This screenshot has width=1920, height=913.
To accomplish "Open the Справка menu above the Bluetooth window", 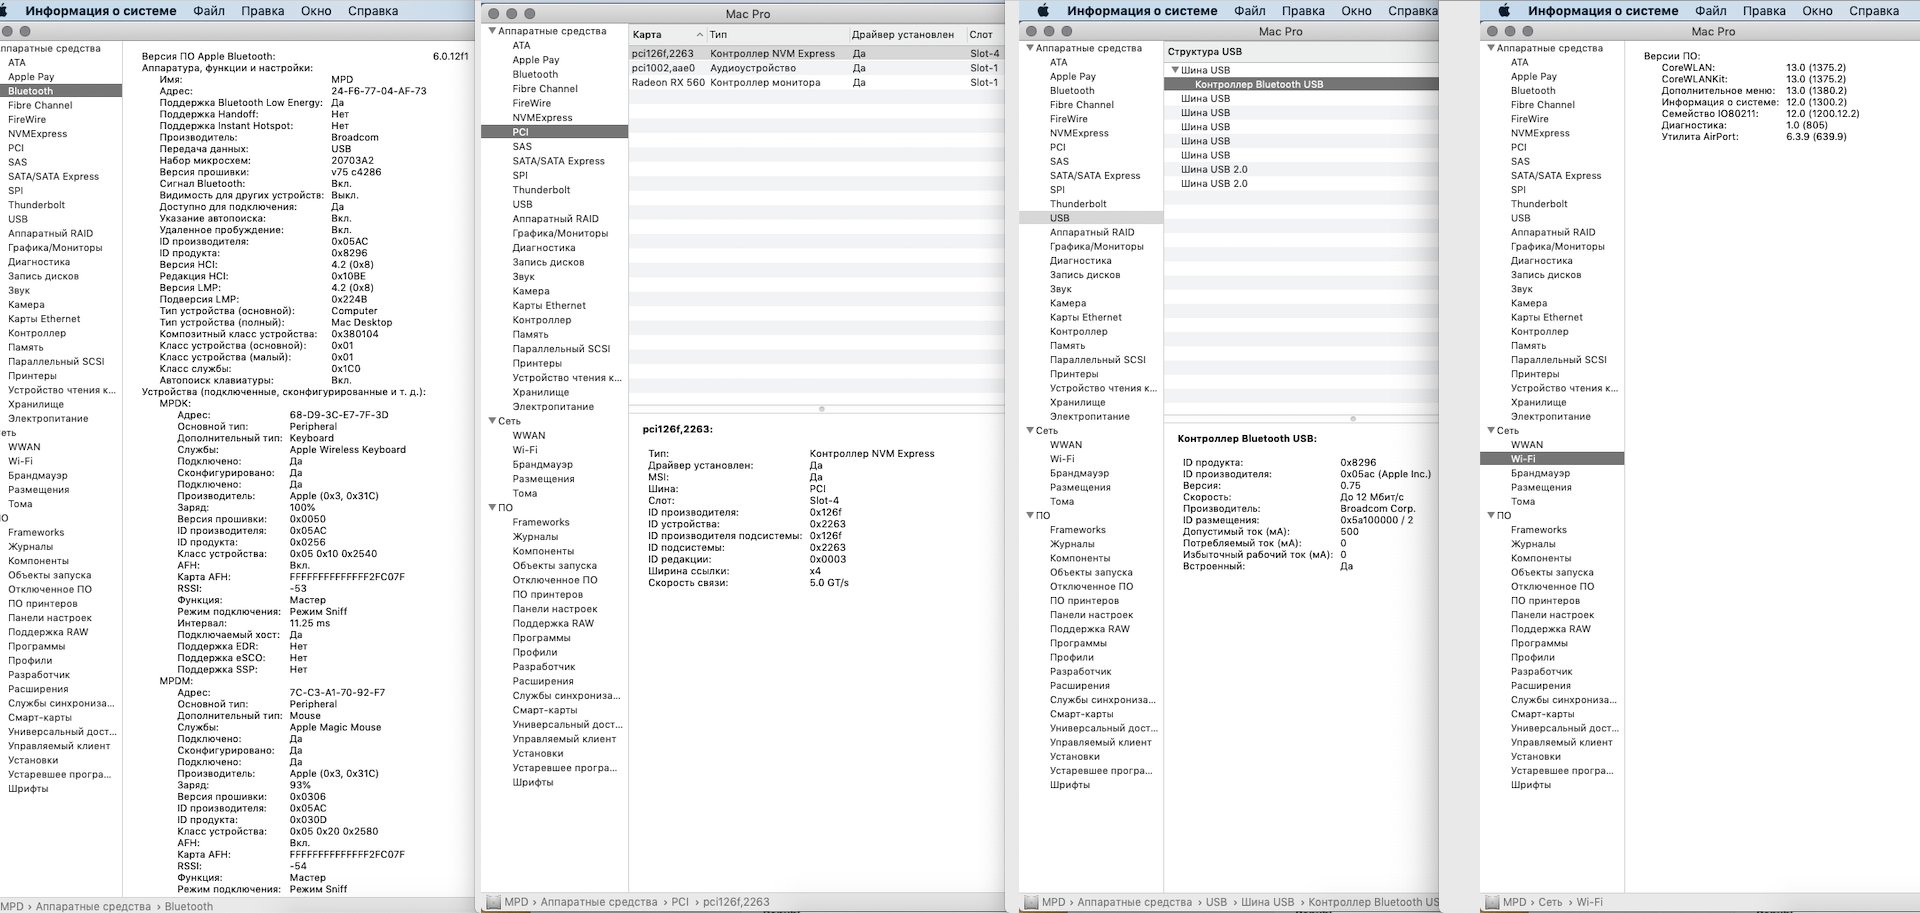I will pos(373,11).
